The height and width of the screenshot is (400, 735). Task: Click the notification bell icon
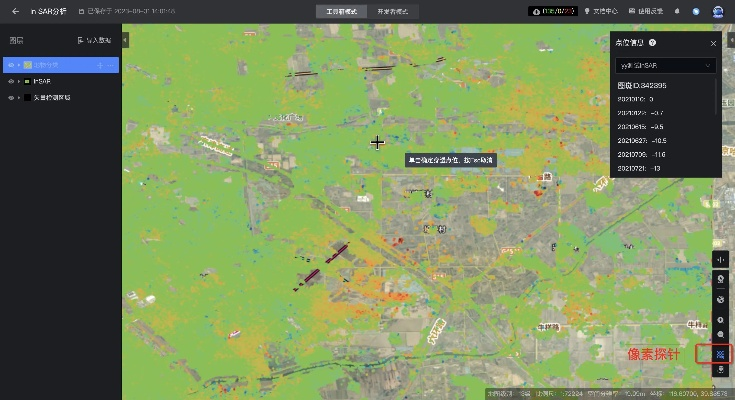point(678,12)
